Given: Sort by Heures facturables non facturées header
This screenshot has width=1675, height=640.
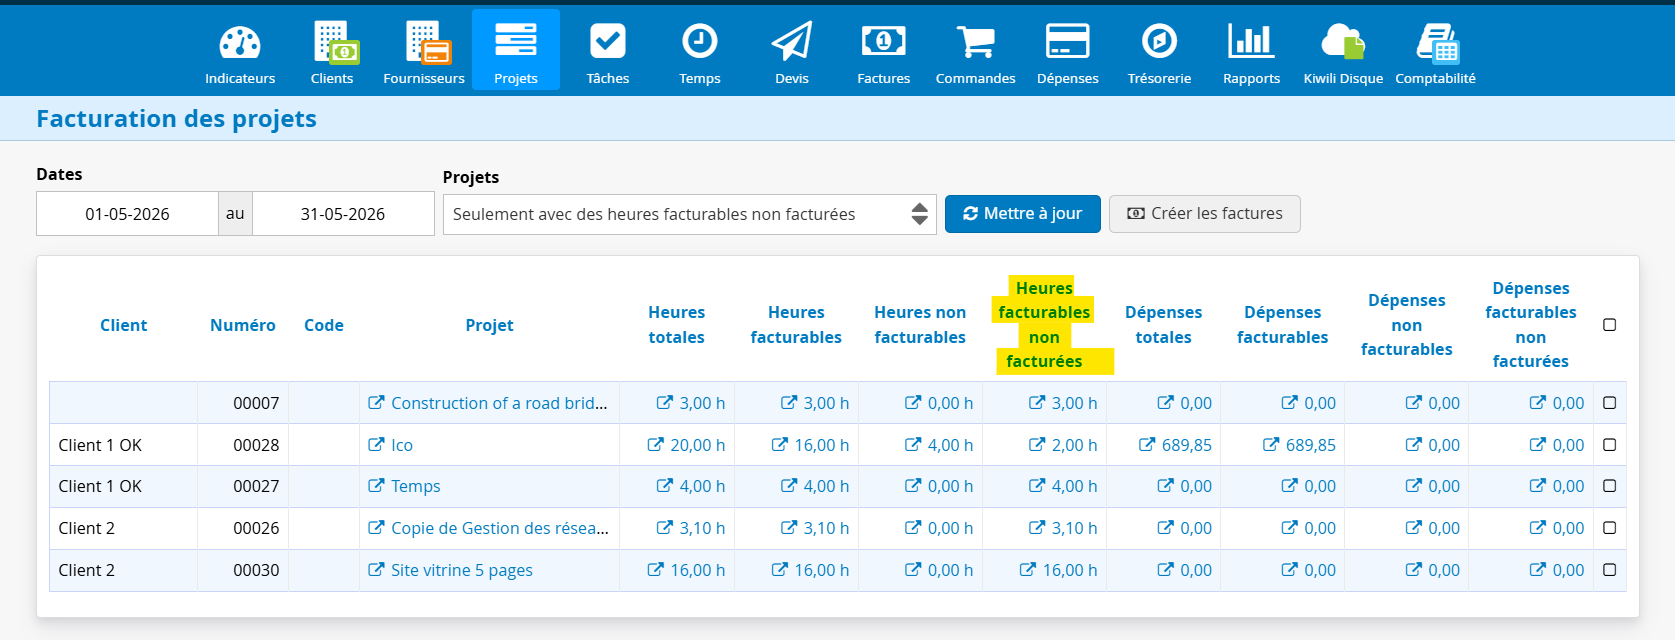Looking at the screenshot, I should pyautogui.click(x=1044, y=325).
